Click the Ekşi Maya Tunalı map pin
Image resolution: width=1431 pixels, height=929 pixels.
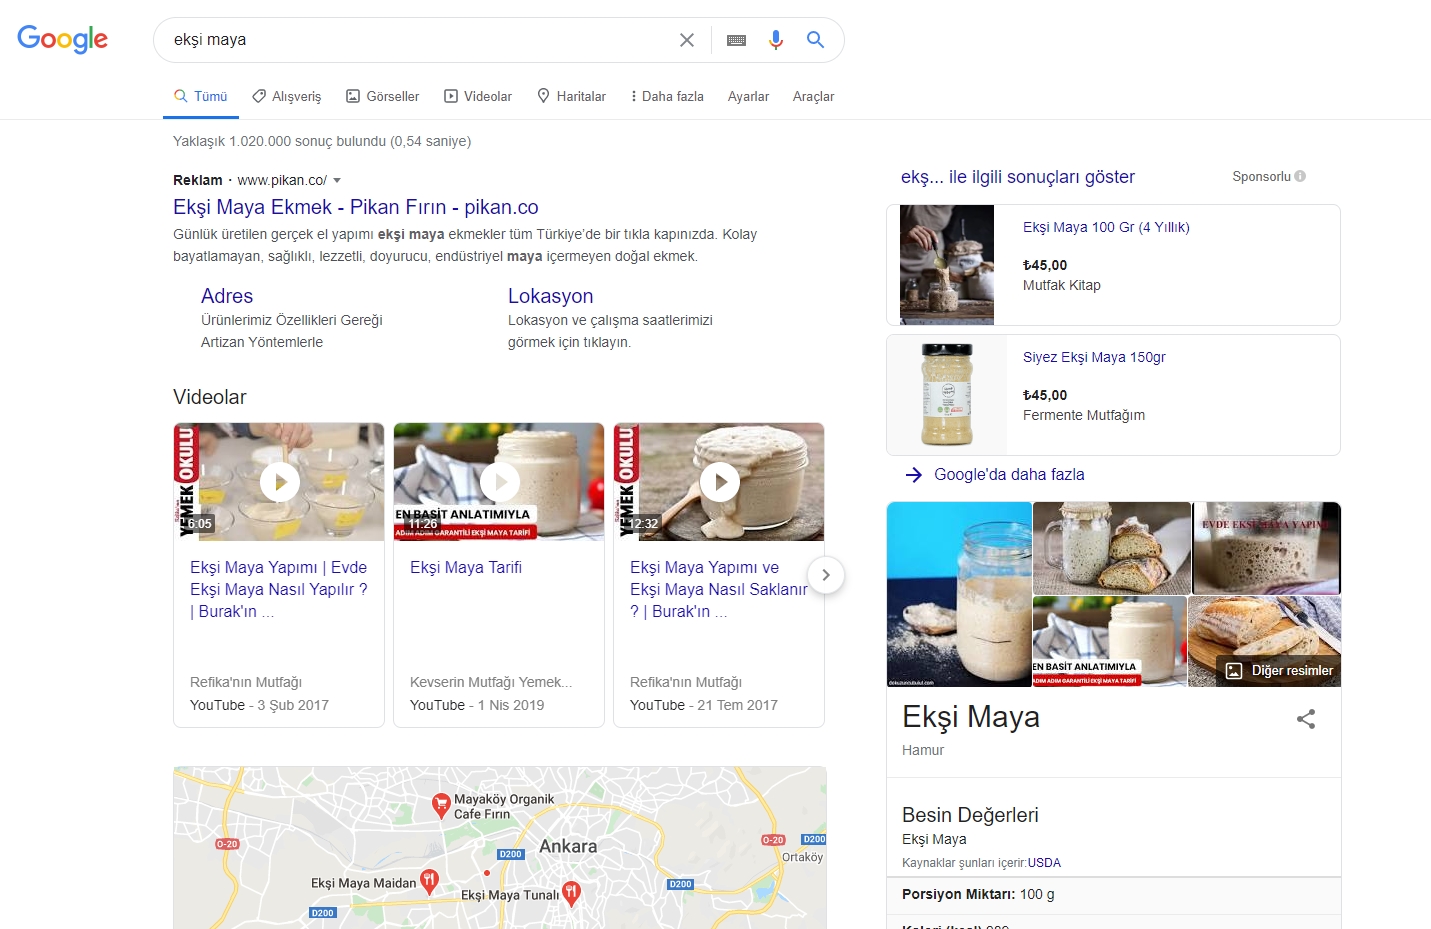coord(571,893)
